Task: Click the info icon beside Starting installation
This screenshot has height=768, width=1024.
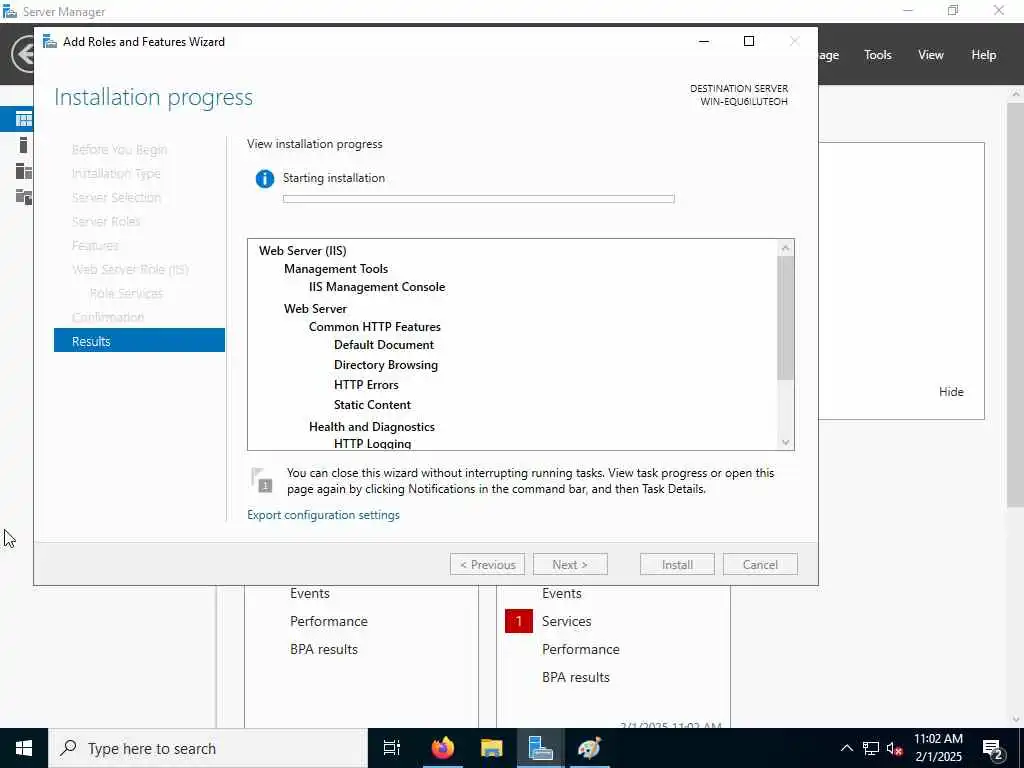Action: click(x=264, y=178)
